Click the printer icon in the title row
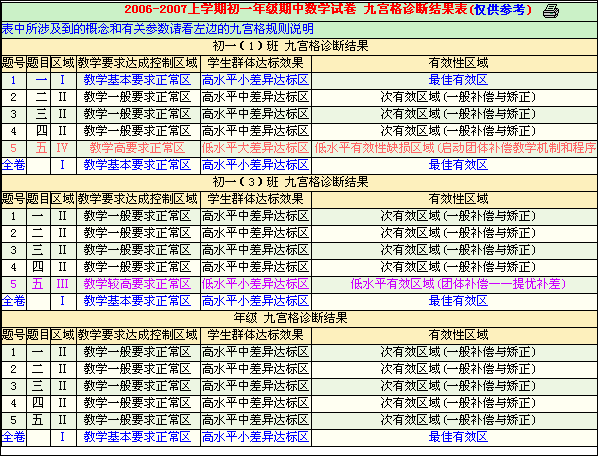598x456 pixels. tap(551, 11)
